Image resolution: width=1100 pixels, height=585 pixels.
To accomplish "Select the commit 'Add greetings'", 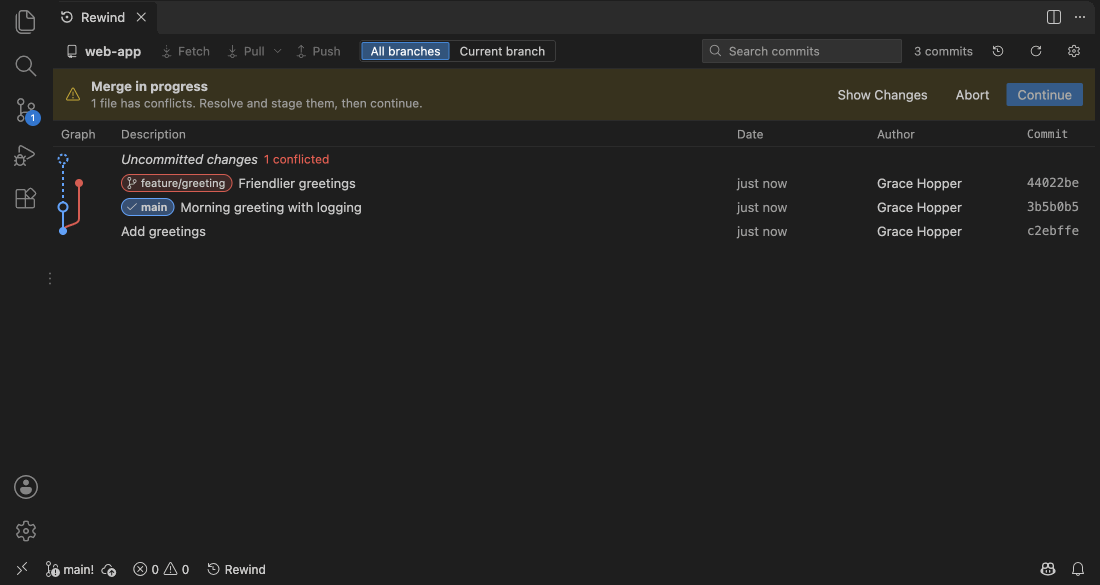I will (574, 231).
